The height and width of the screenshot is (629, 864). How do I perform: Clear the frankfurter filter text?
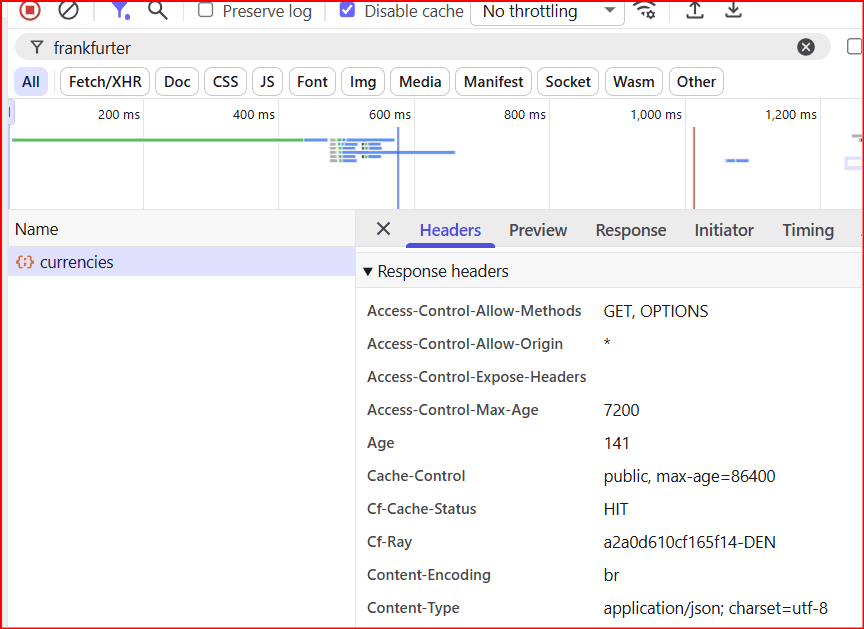pyautogui.click(x=806, y=47)
